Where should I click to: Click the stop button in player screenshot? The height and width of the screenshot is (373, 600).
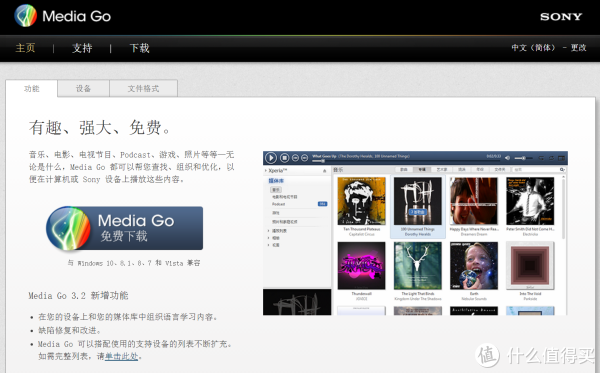pos(284,158)
